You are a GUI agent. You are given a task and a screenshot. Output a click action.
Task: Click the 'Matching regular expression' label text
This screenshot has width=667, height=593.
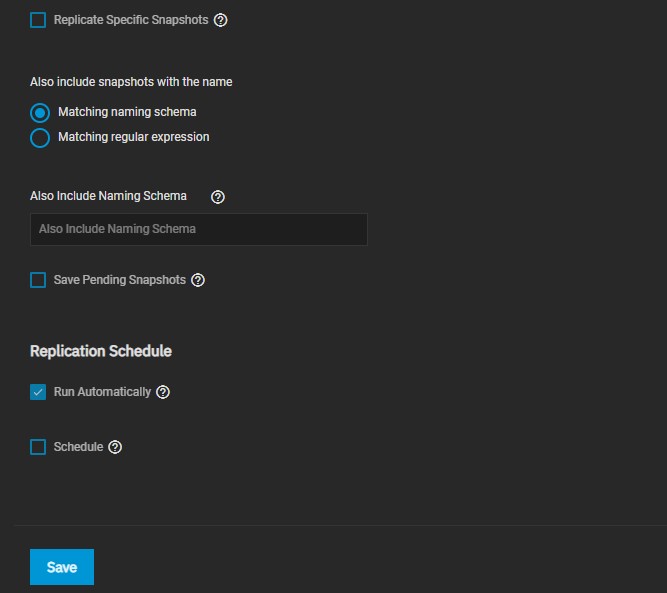133,137
